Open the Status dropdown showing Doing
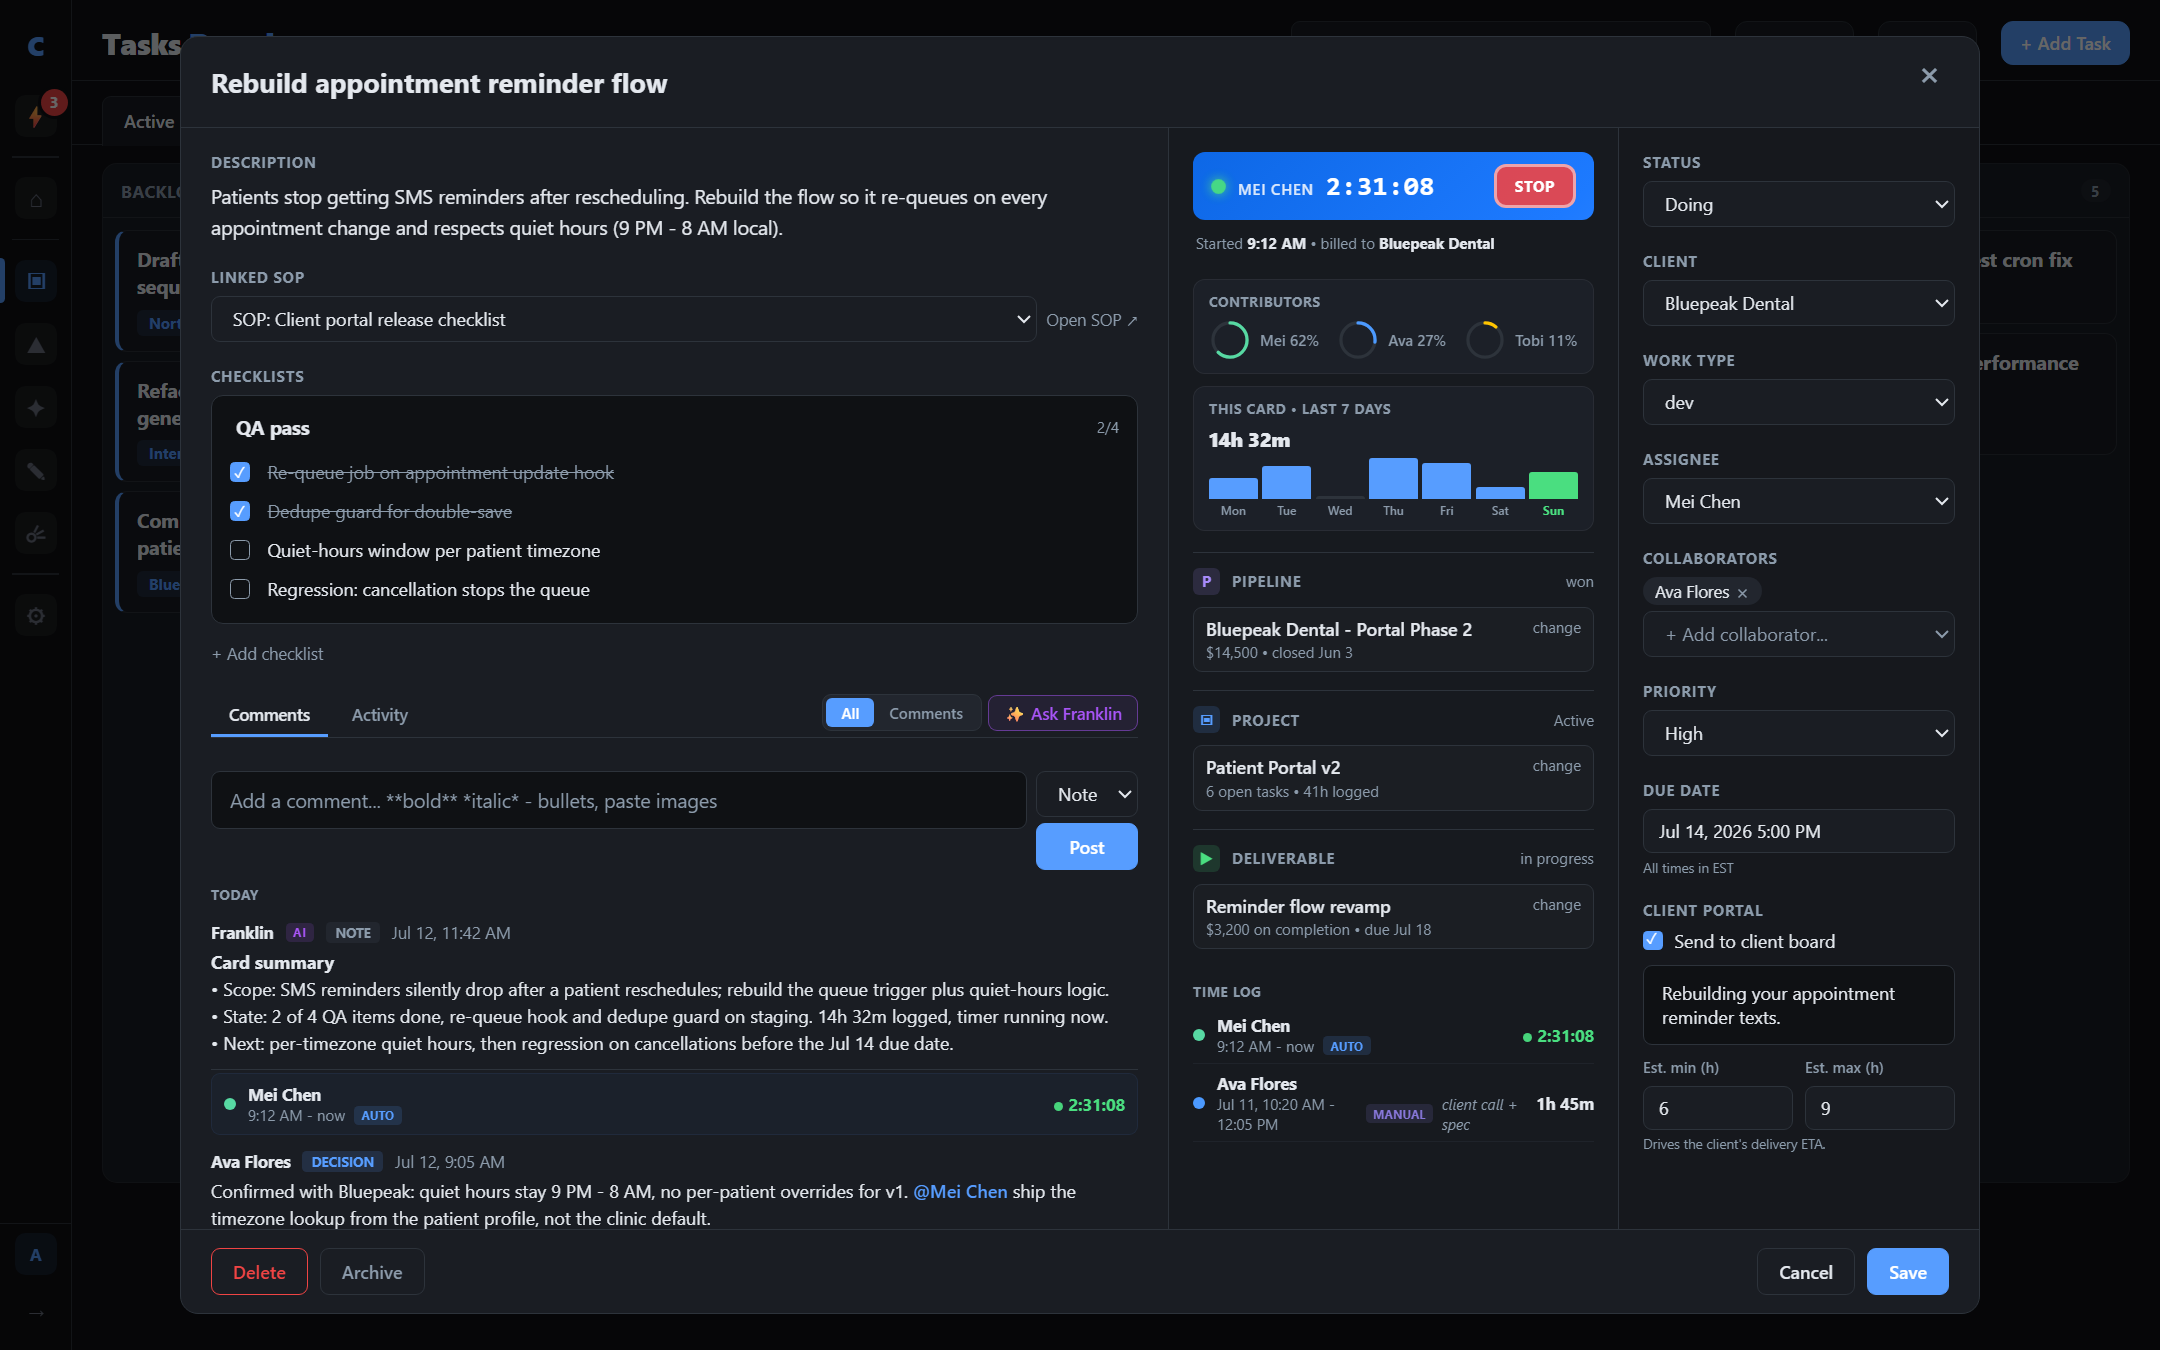The width and height of the screenshot is (2160, 1350). coord(1798,204)
